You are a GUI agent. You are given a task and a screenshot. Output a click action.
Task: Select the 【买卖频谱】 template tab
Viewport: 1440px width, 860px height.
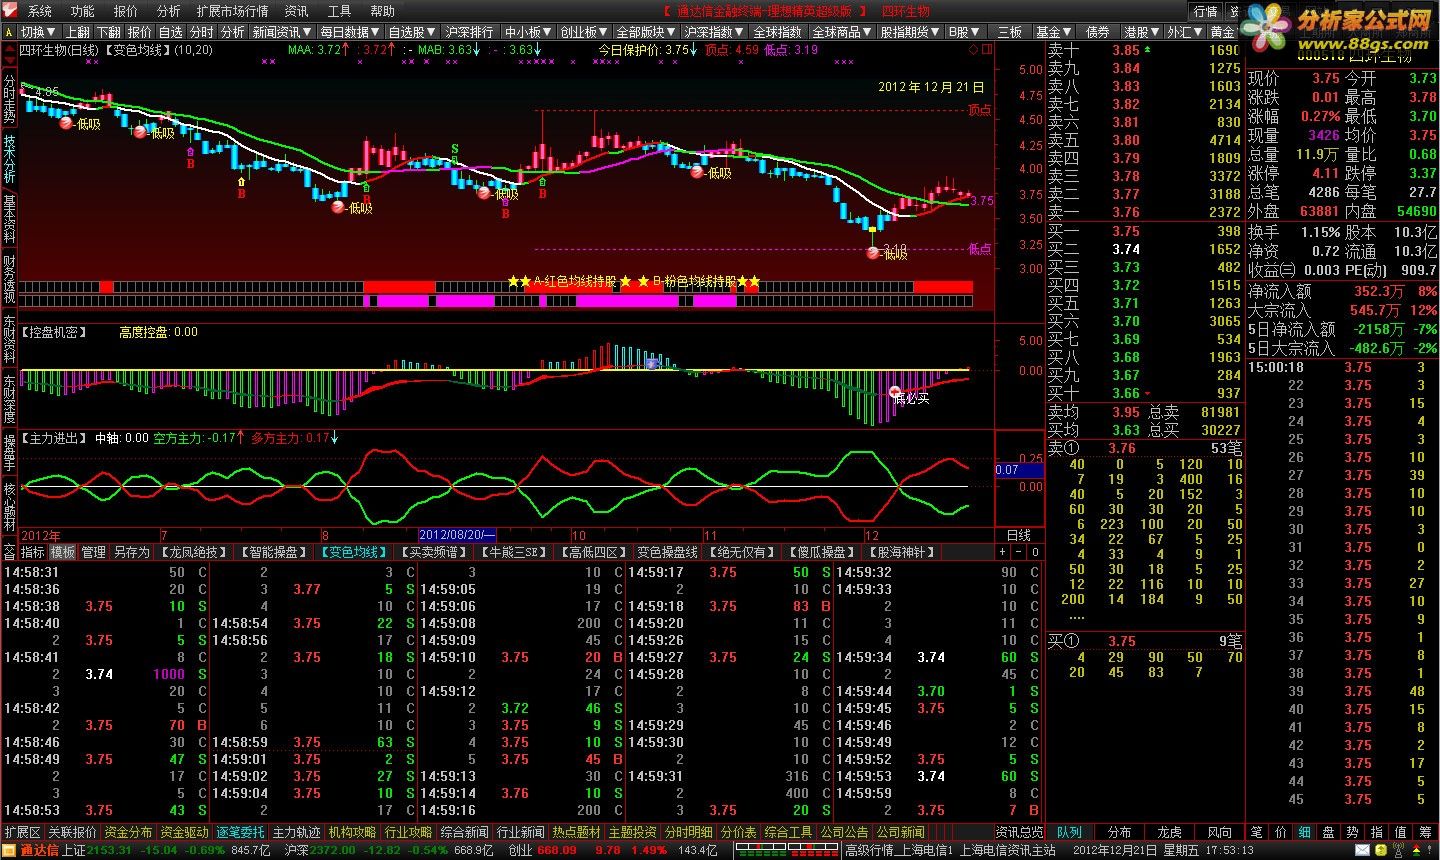point(433,552)
